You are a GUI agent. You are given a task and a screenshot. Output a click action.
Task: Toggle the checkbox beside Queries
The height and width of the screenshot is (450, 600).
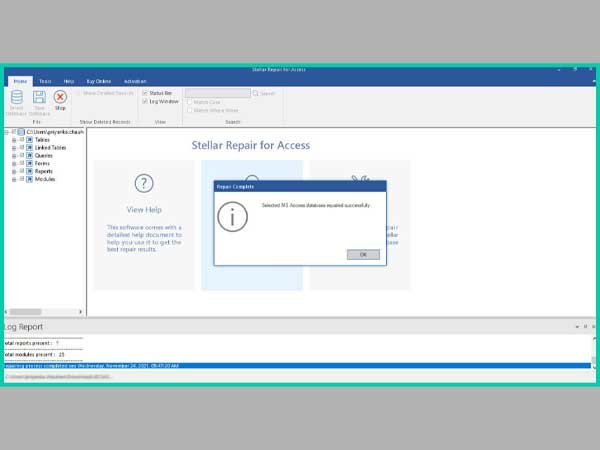(x=22, y=155)
